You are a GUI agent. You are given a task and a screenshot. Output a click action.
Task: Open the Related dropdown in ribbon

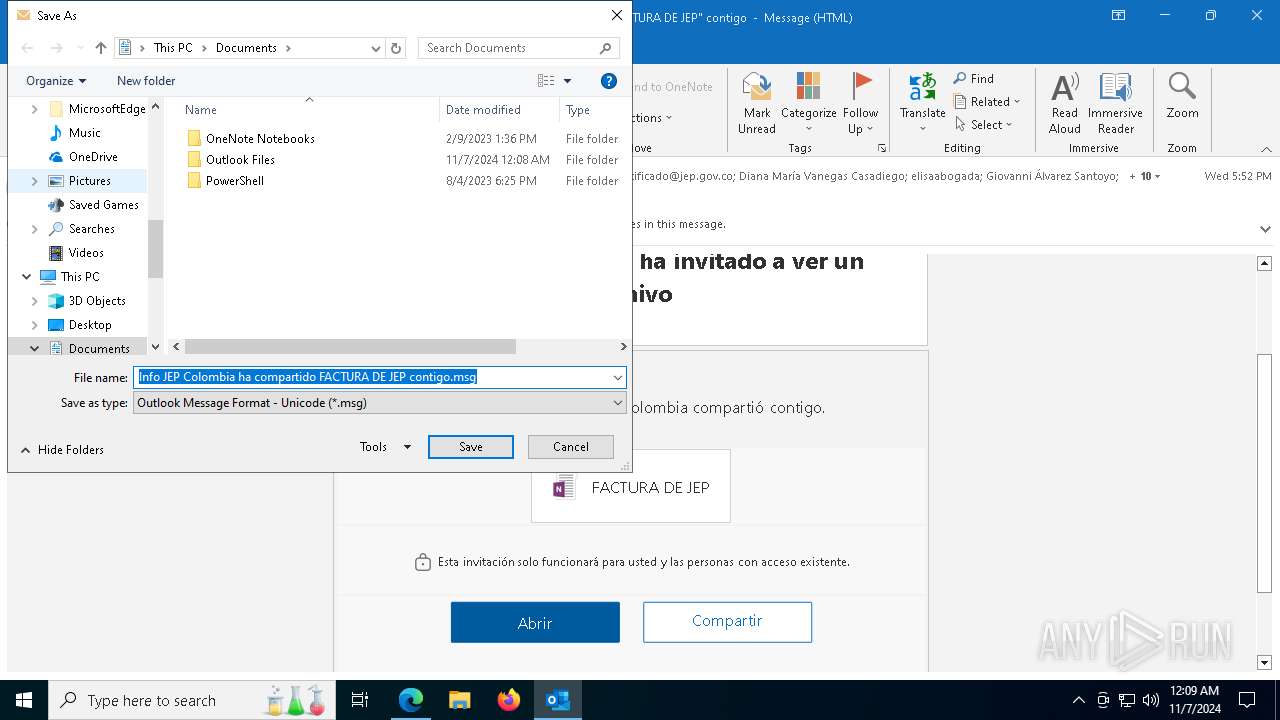tap(987, 102)
